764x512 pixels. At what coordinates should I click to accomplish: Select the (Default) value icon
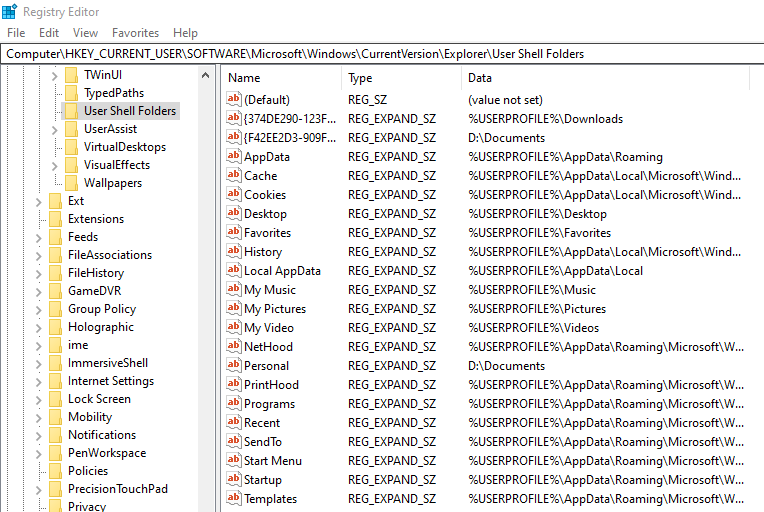pyautogui.click(x=234, y=99)
